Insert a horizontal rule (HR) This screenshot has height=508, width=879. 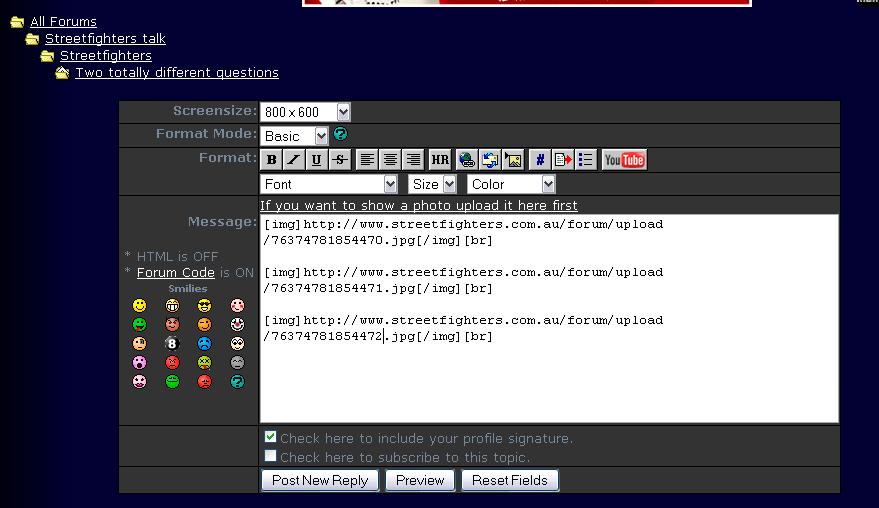tap(440, 160)
